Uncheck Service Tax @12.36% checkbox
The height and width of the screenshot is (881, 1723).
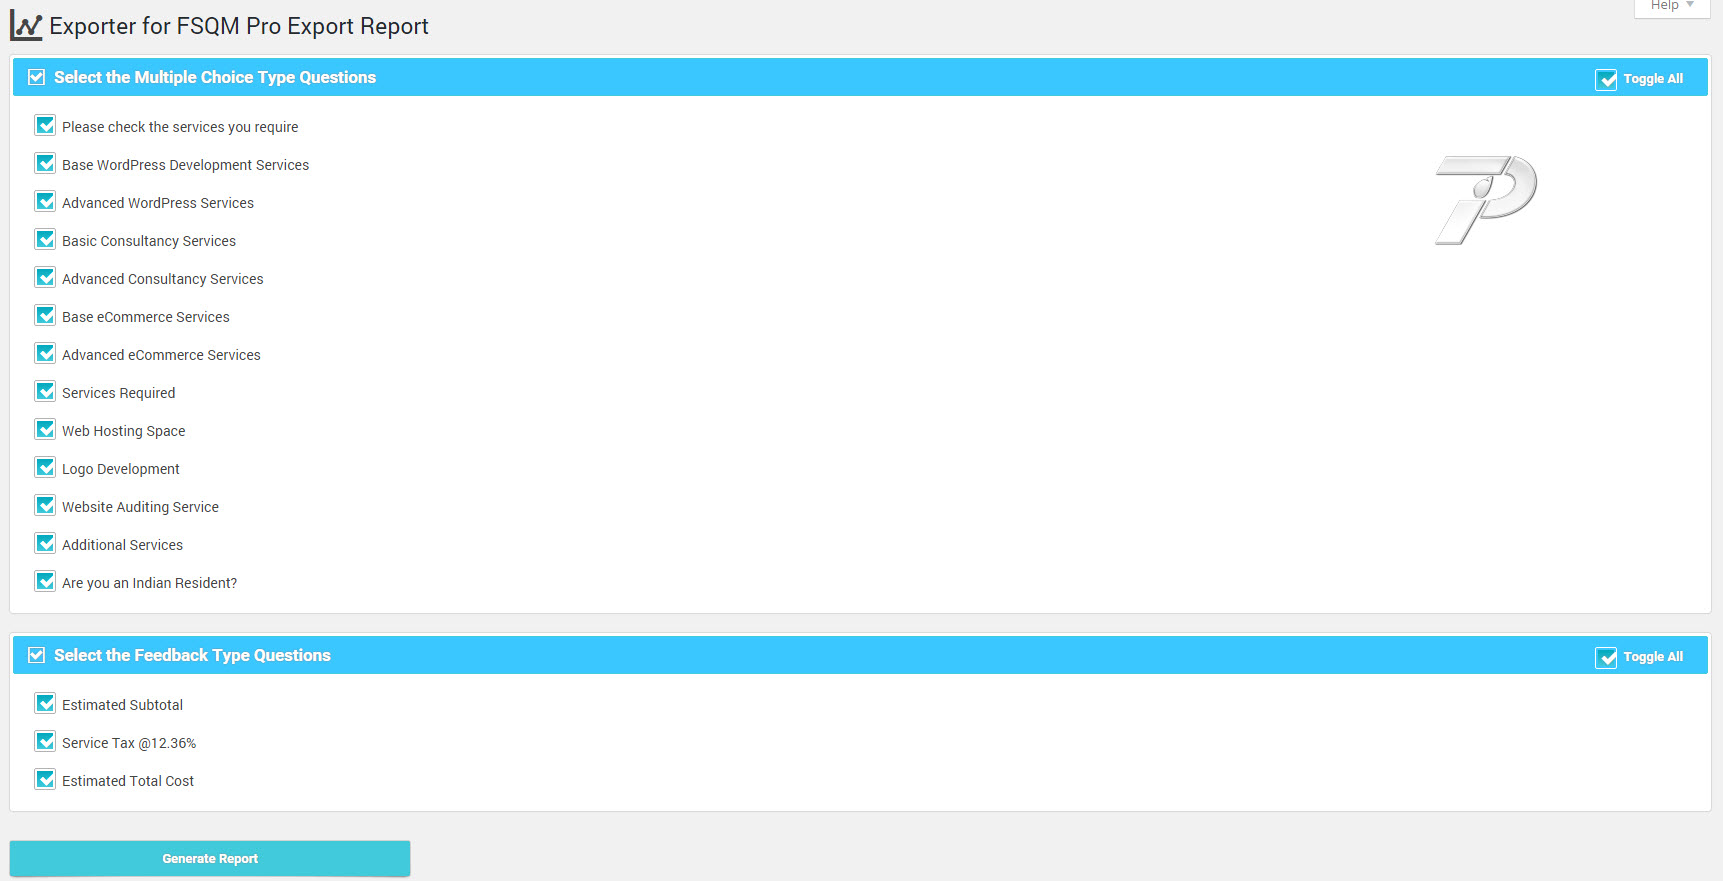[x=45, y=741]
